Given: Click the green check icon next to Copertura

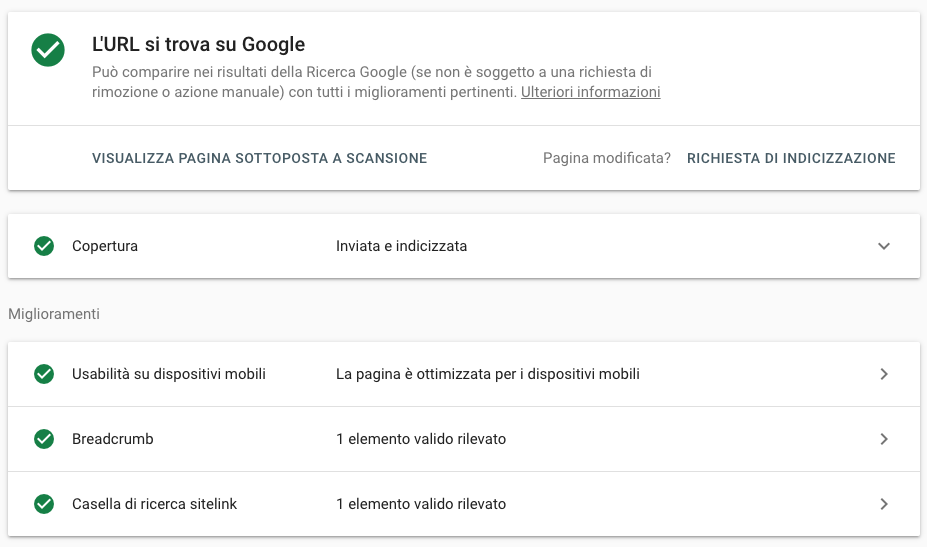Looking at the screenshot, I should (44, 246).
